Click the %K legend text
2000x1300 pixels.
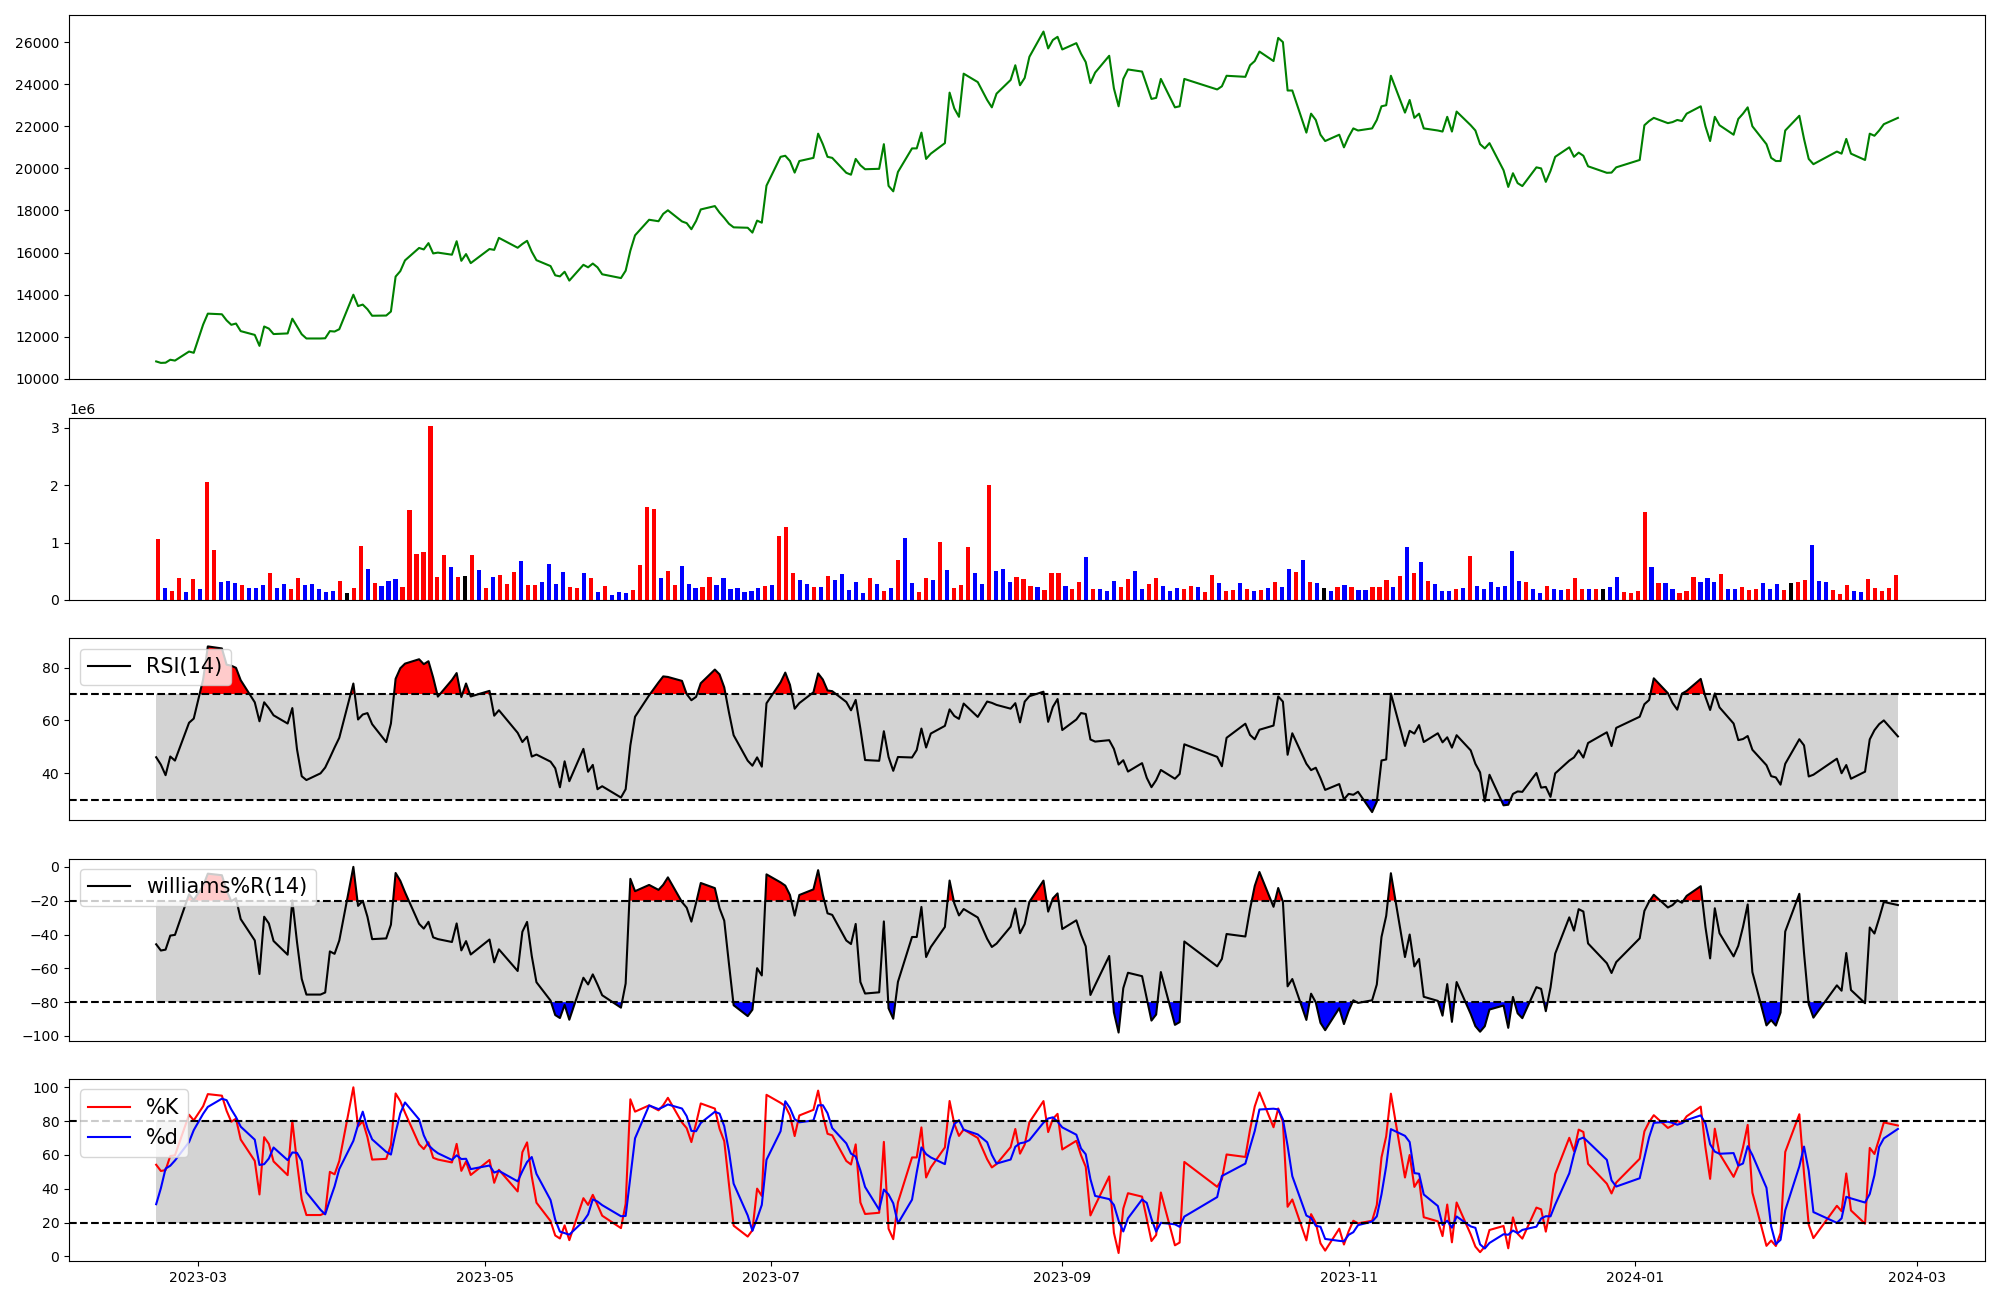[162, 1107]
